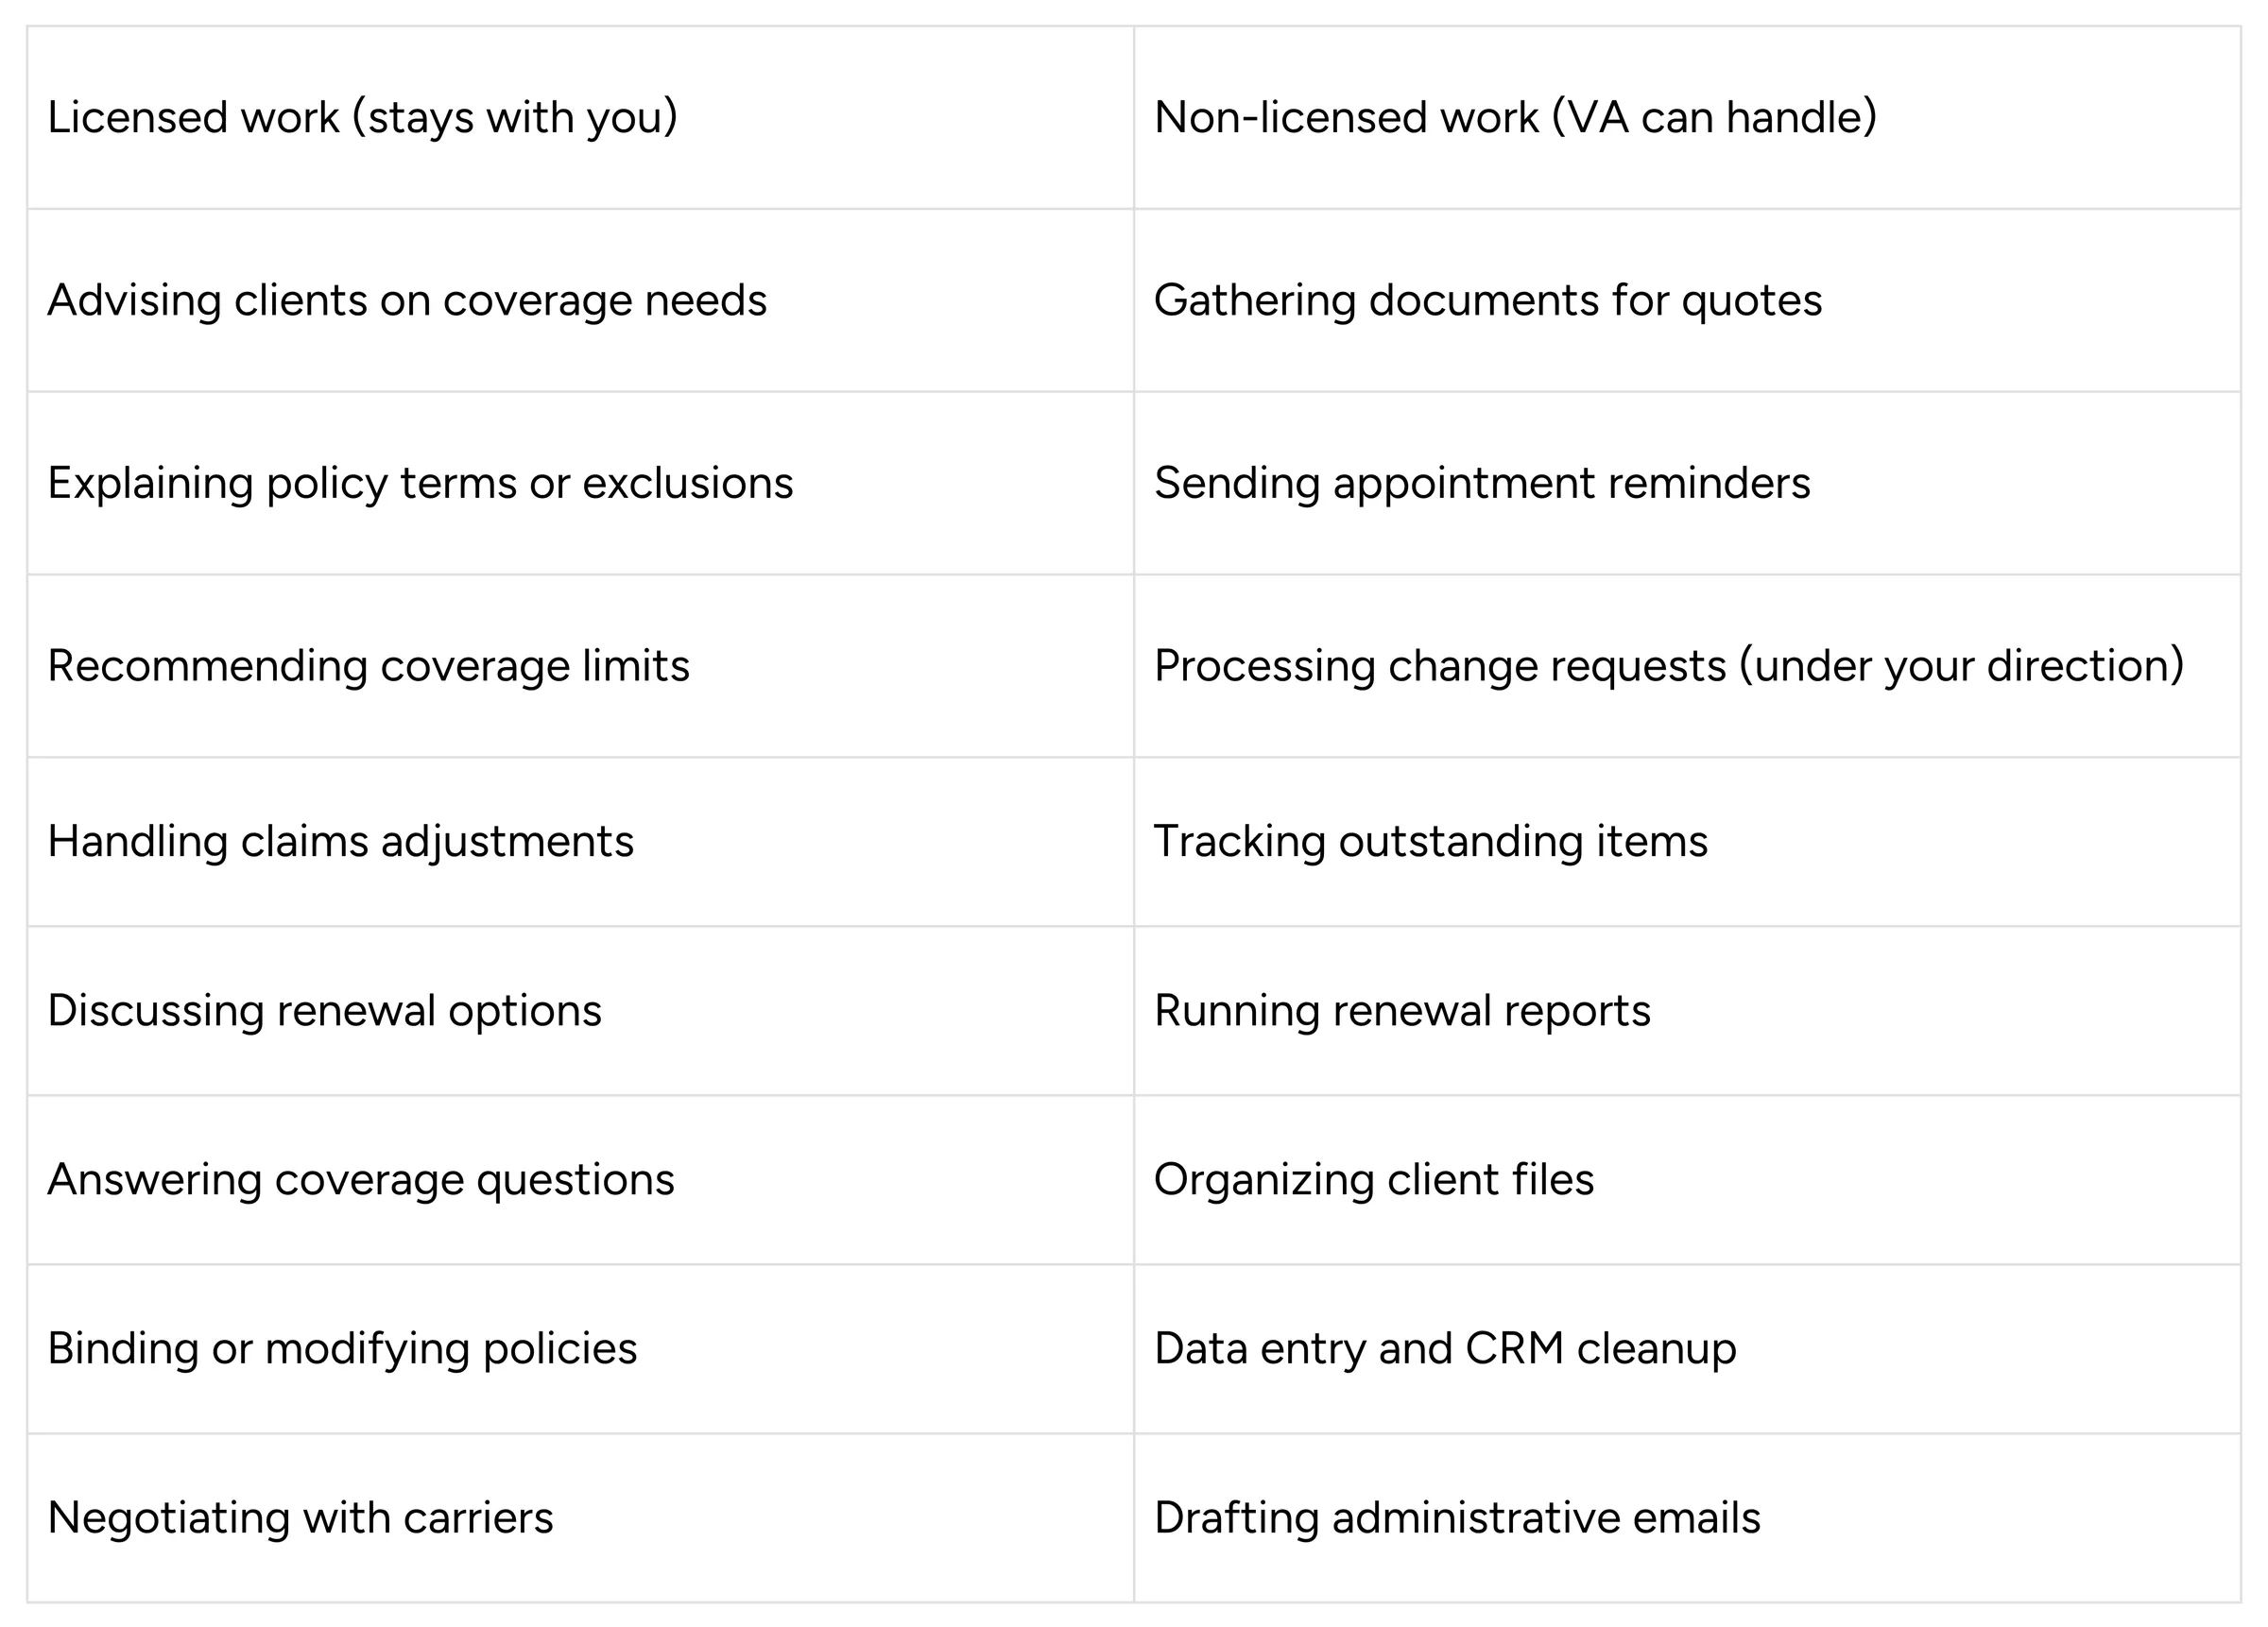Click 'Explaining policy terms or exclusions' text
This screenshot has width=2268, height=1627.
[x=420, y=483]
